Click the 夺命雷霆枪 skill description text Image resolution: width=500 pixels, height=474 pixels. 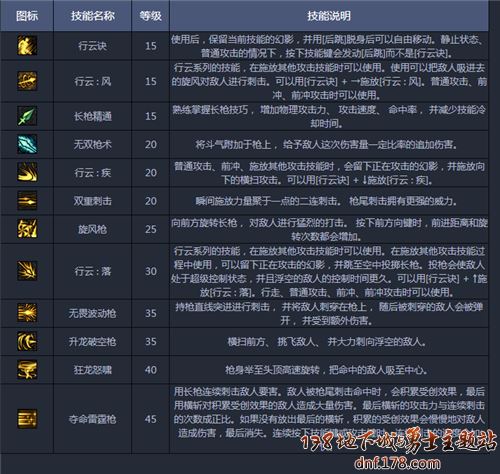click(x=329, y=413)
